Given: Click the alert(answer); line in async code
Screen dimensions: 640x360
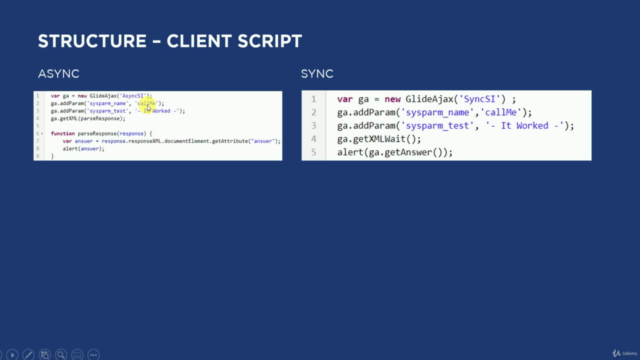Looking at the screenshot, I should click(84, 149).
